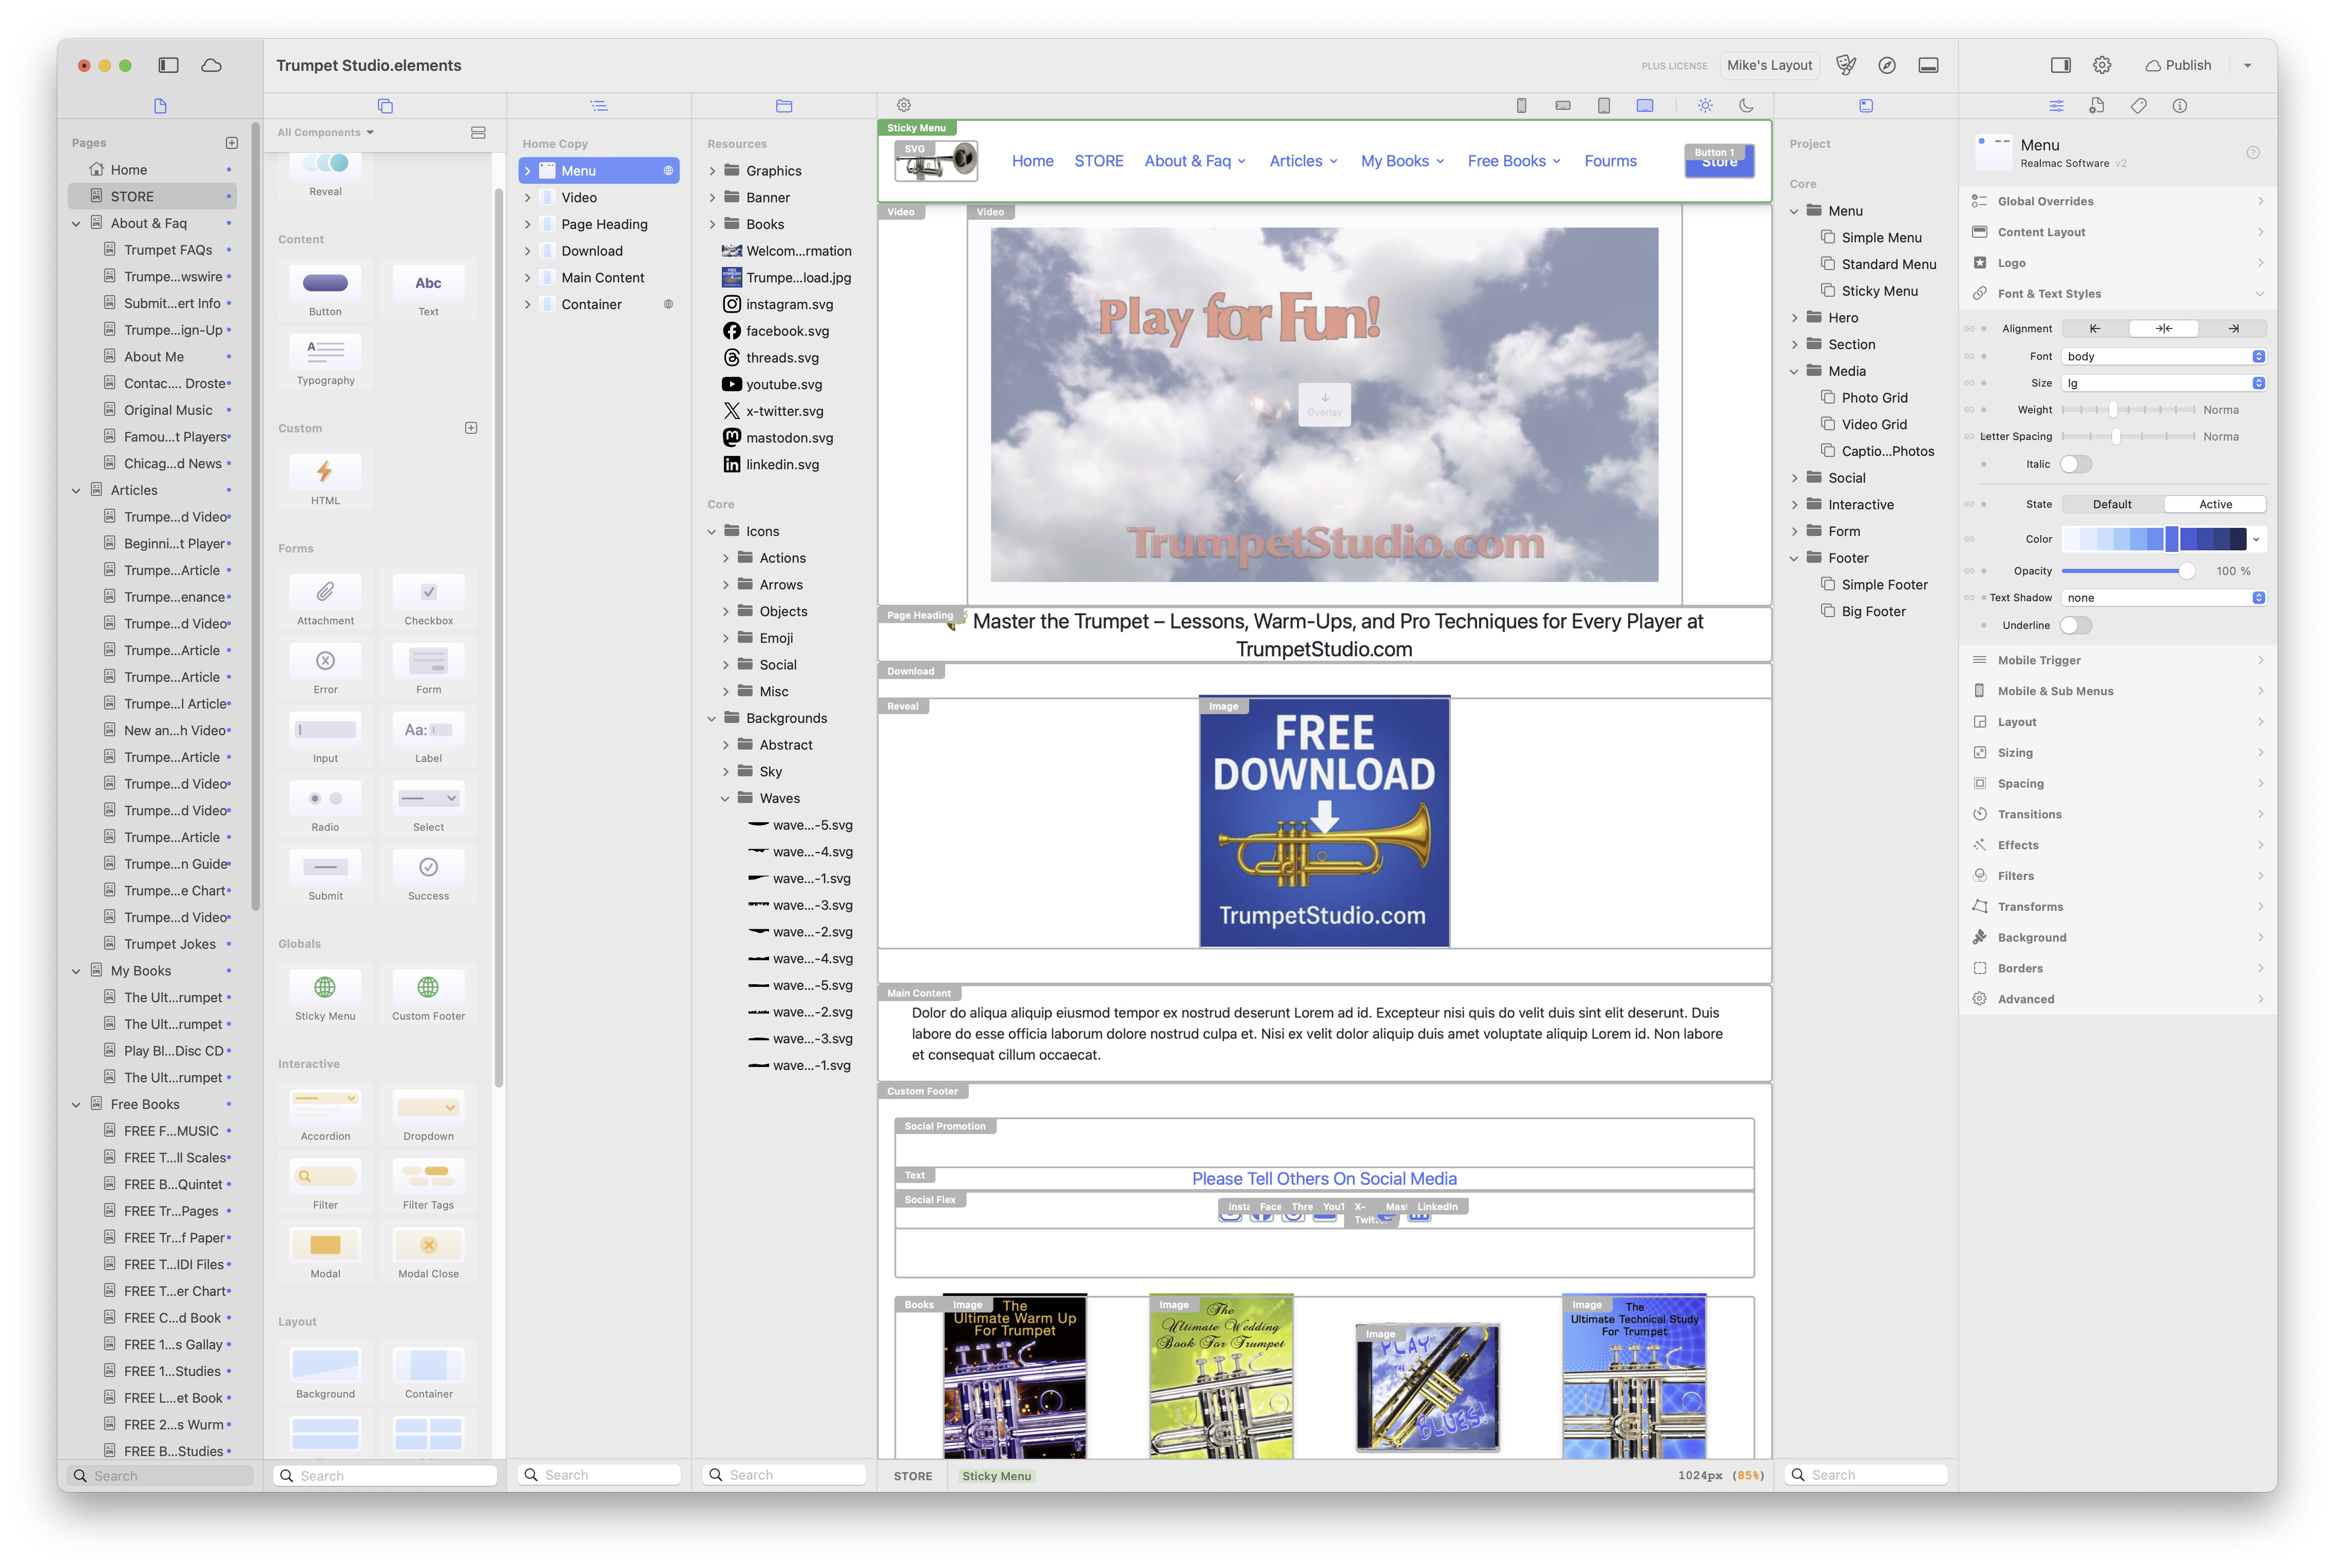Toggle the right inspector panel icon
This screenshot has height=1568, width=2335.
coord(2060,65)
